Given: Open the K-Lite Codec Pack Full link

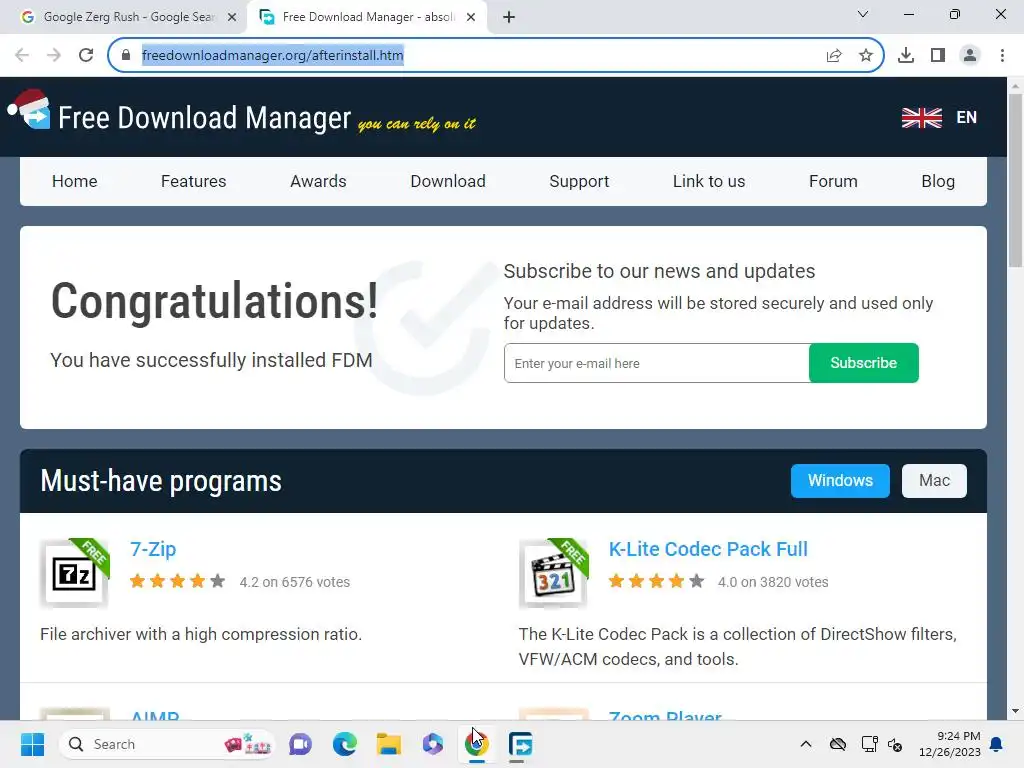Looking at the screenshot, I should coord(708,549).
